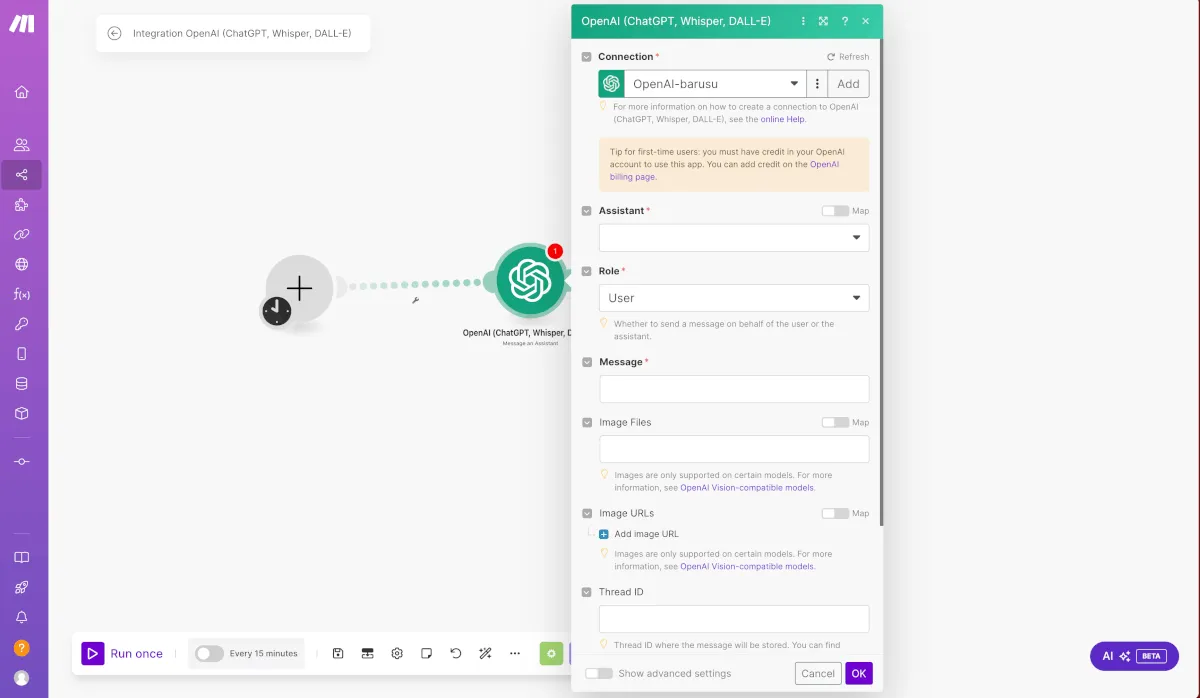Viewport: 1200px width, 698px height.
Task: Click the Add connection button
Action: [848, 84]
